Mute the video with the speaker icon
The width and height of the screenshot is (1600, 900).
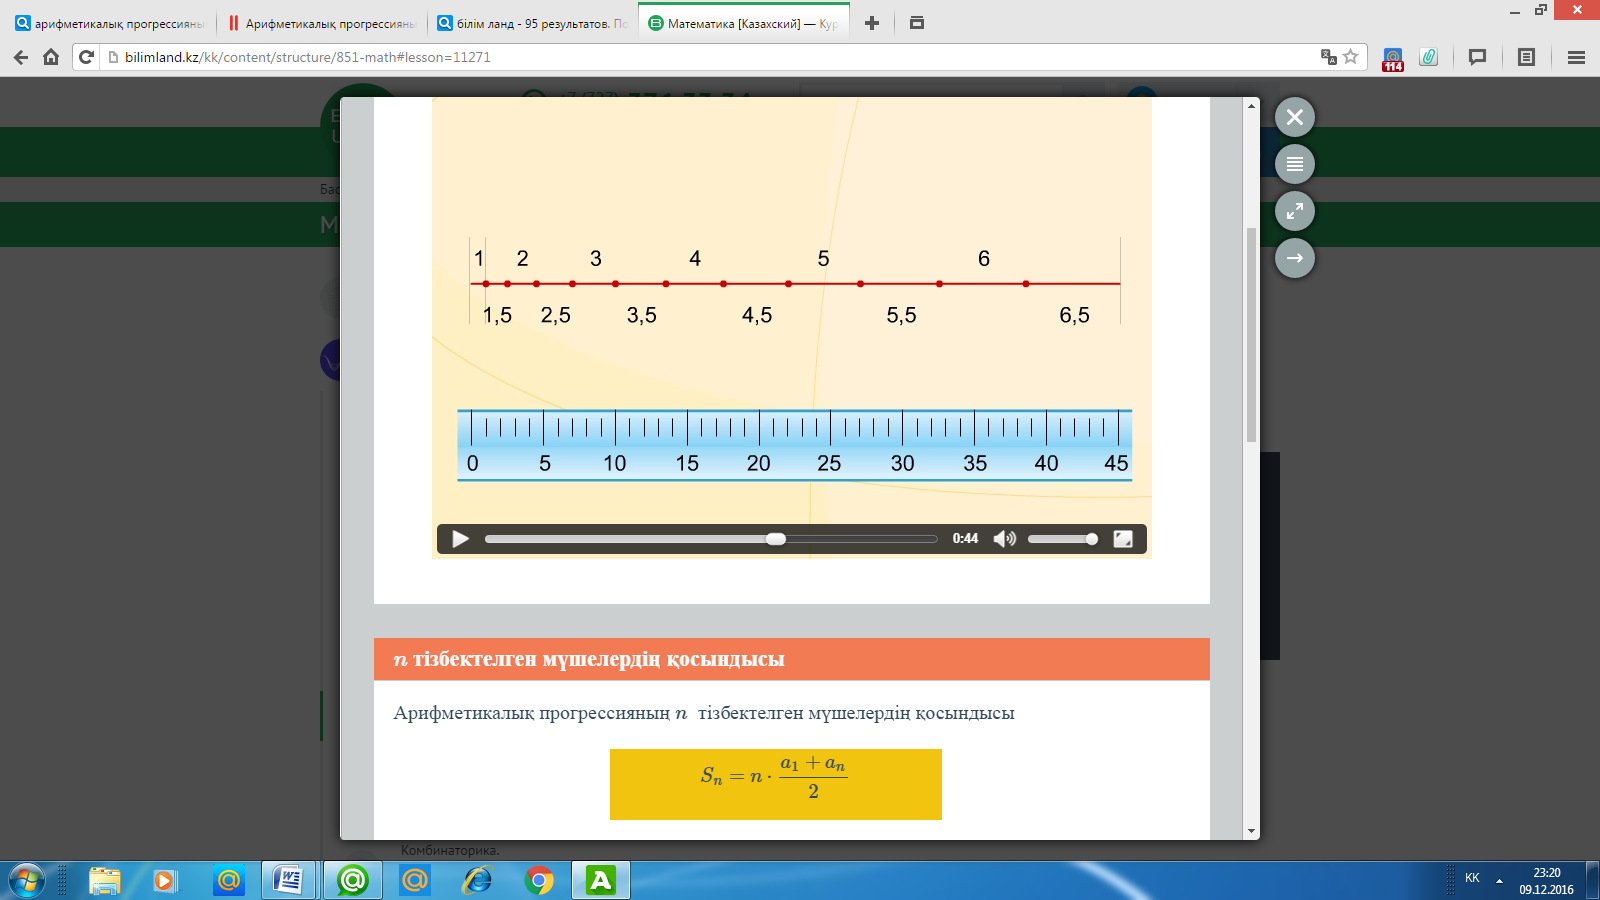click(1004, 539)
